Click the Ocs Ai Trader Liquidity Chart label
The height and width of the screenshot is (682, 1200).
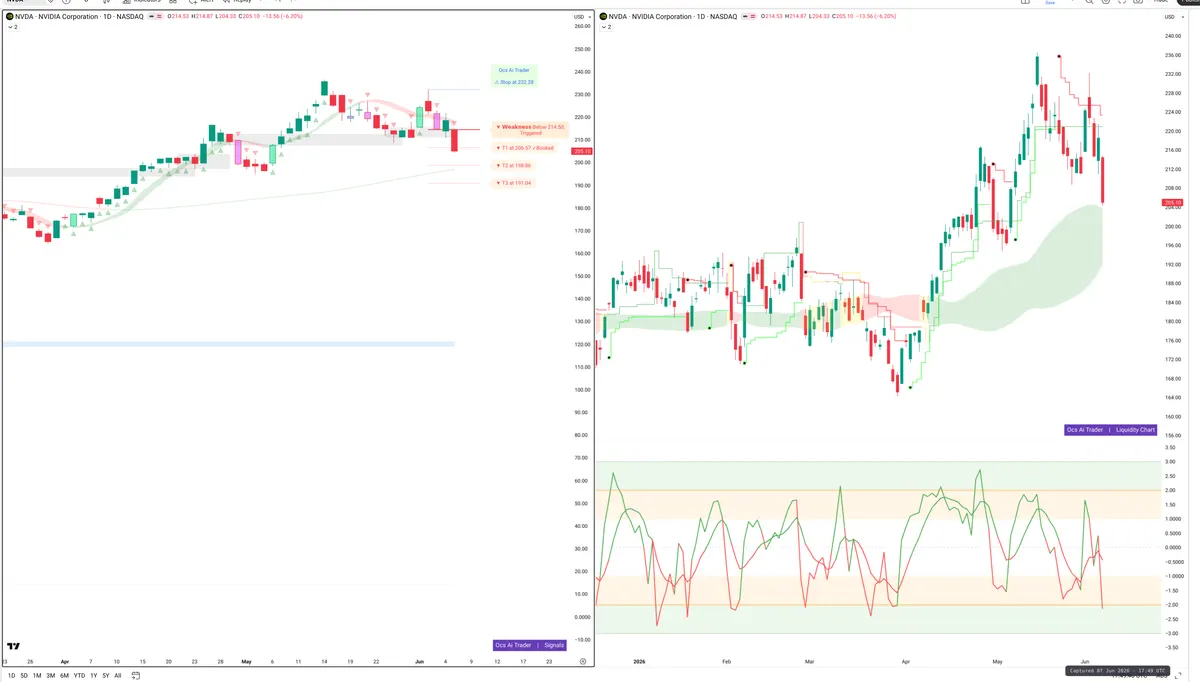click(1111, 429)
